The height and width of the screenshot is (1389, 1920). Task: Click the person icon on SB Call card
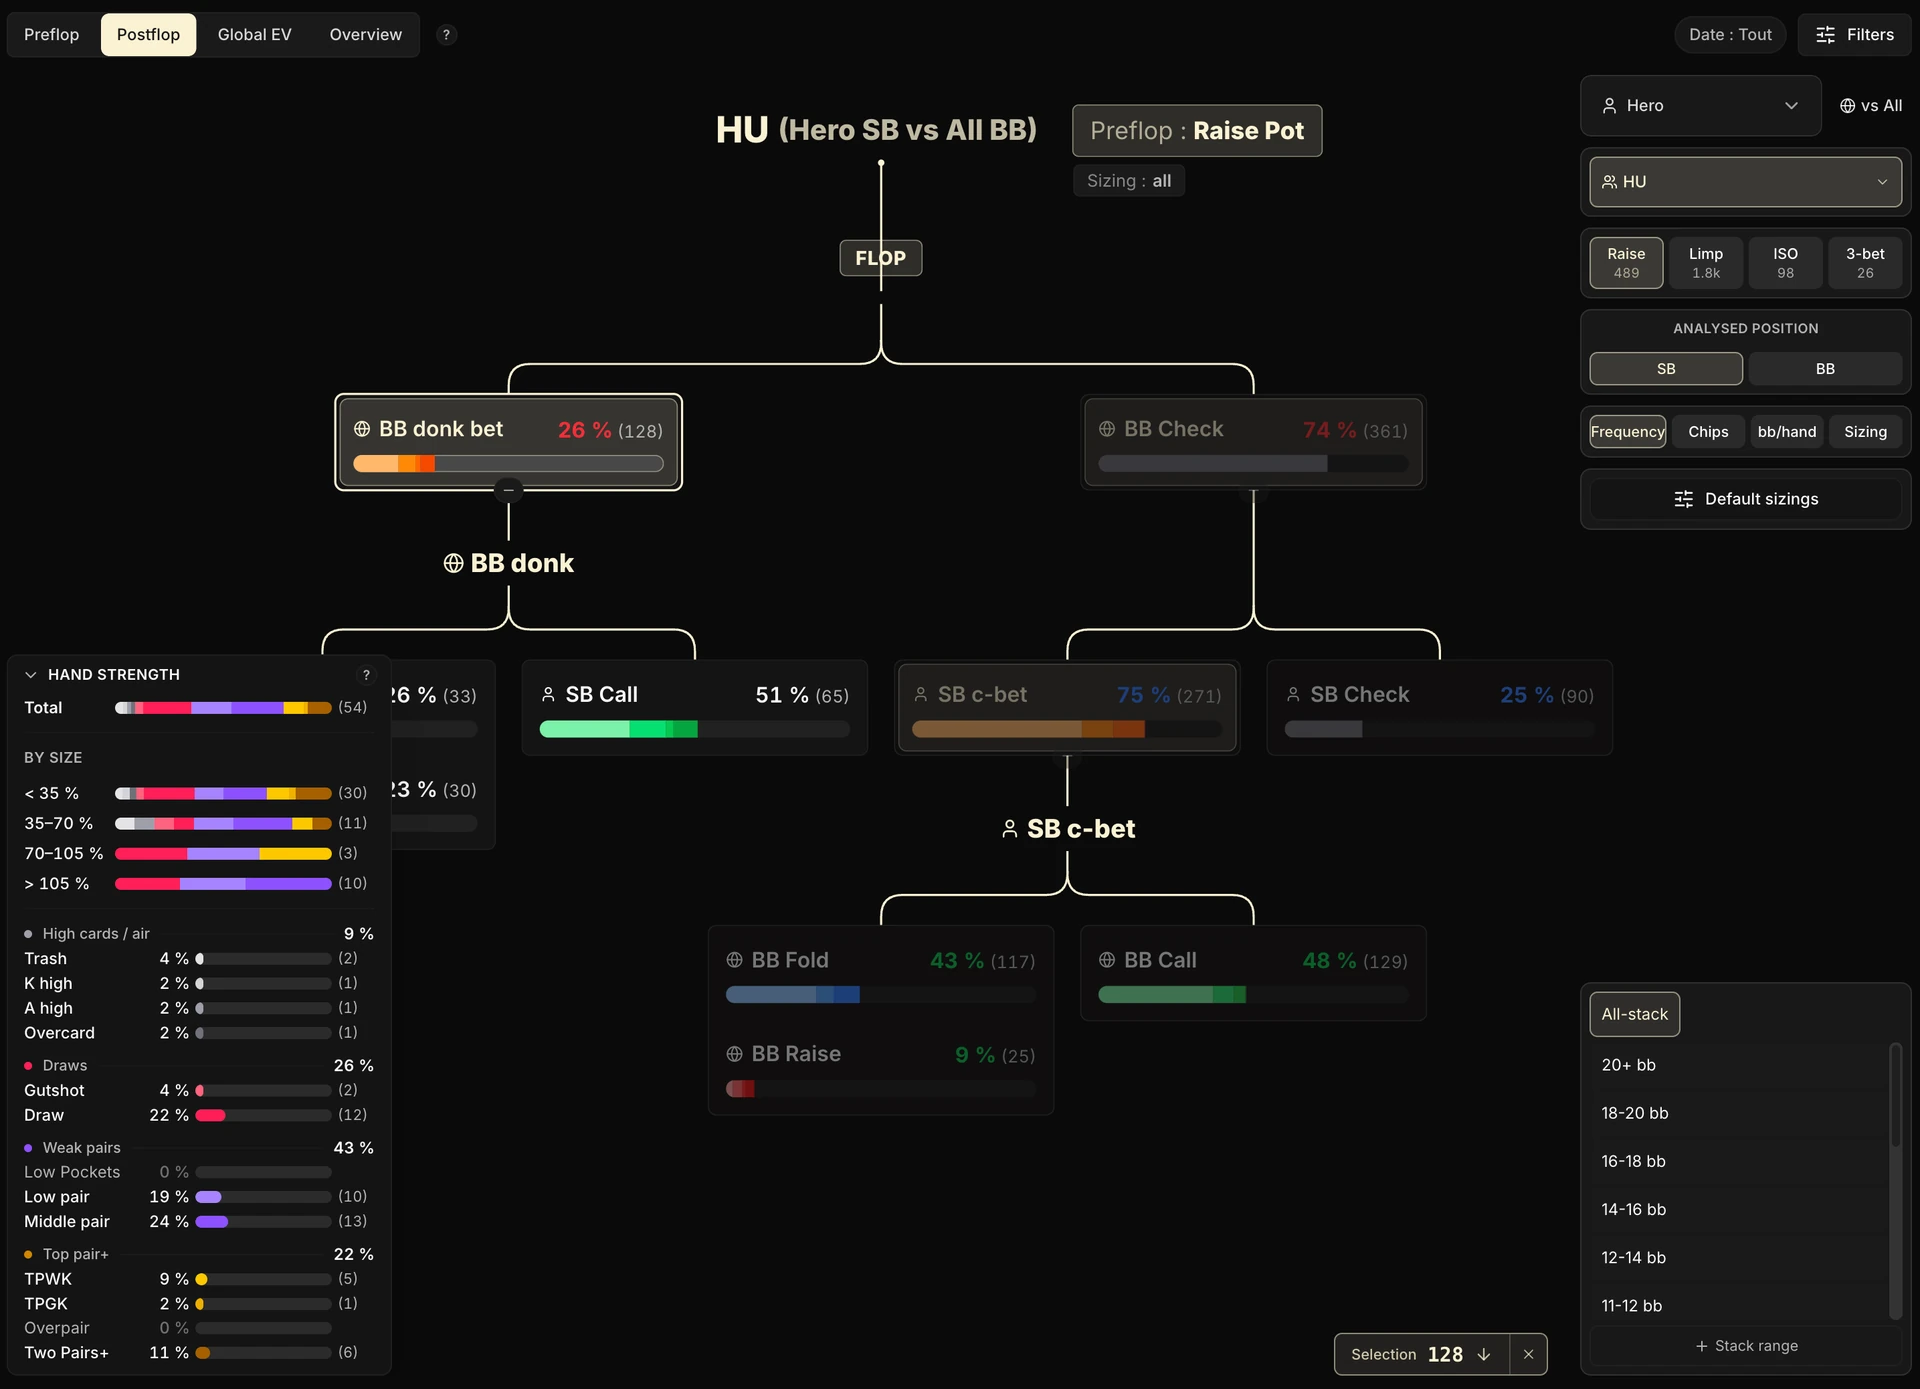pos(548,694)
